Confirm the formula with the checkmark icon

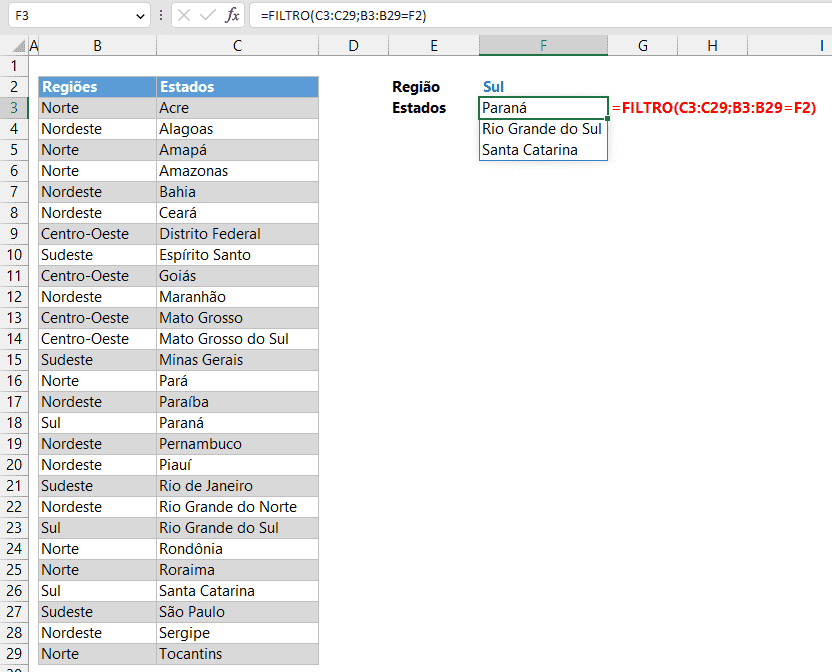[207, 15]
